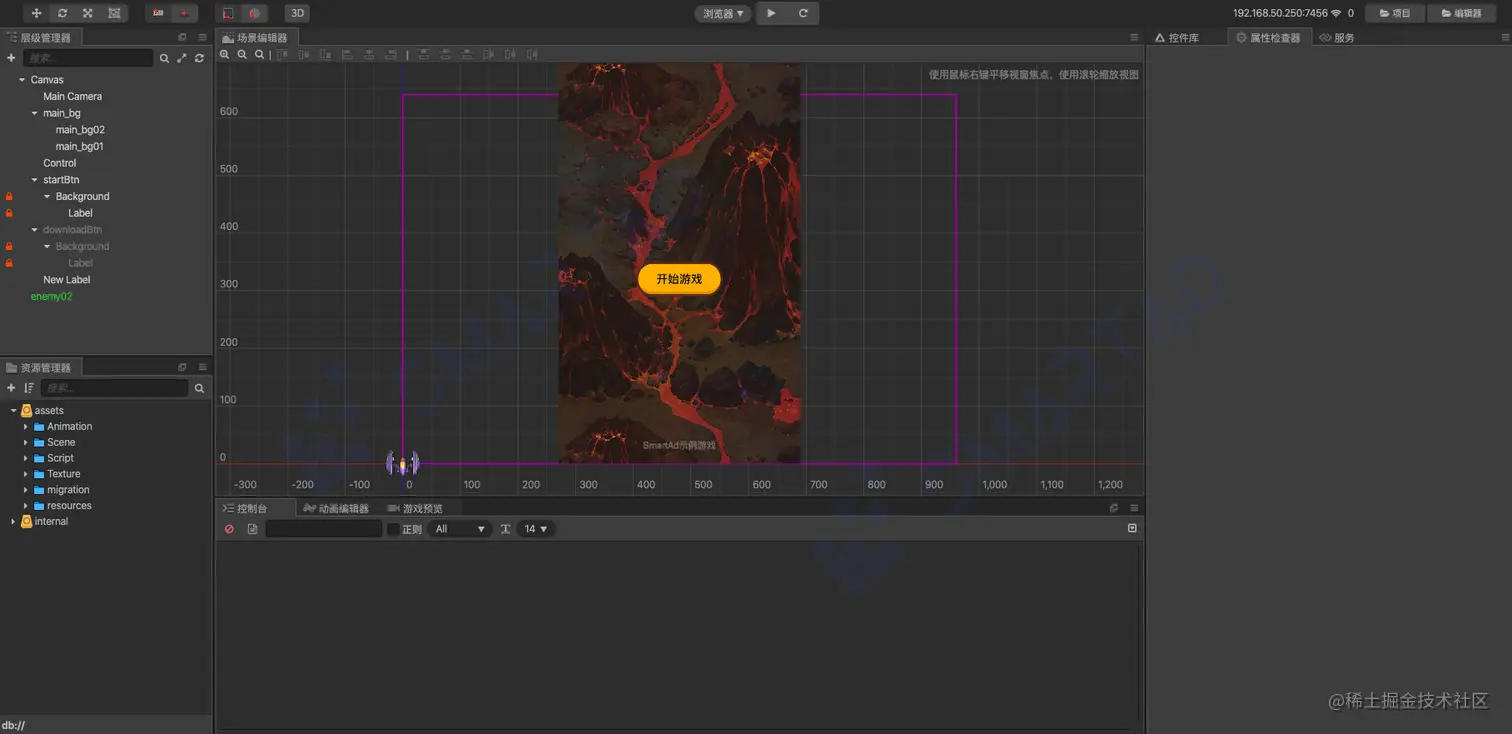Open the All log-level filter dropdown

pos(460,529)
